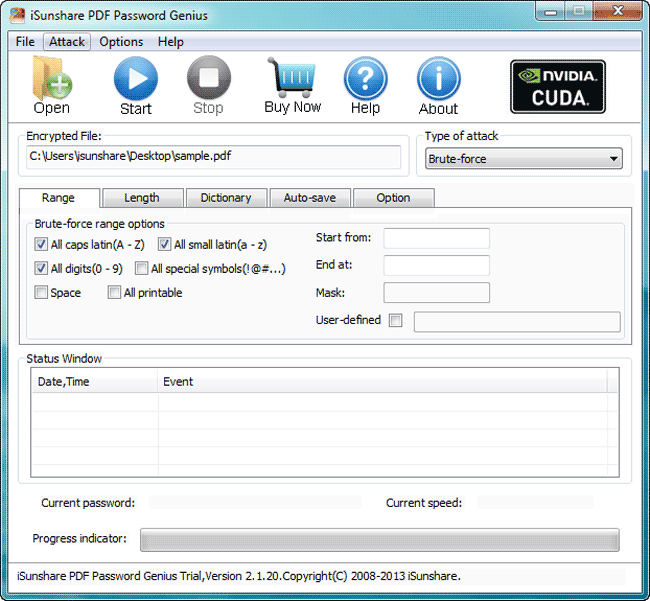650x601 pixels.
Task: Click the Status Window label
Action: 64,359
